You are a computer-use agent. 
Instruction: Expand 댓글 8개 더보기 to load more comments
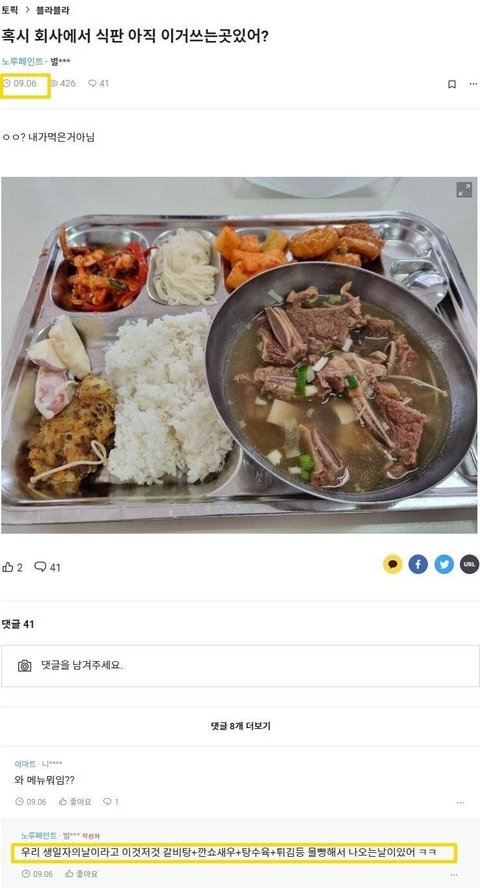point(240,725)
